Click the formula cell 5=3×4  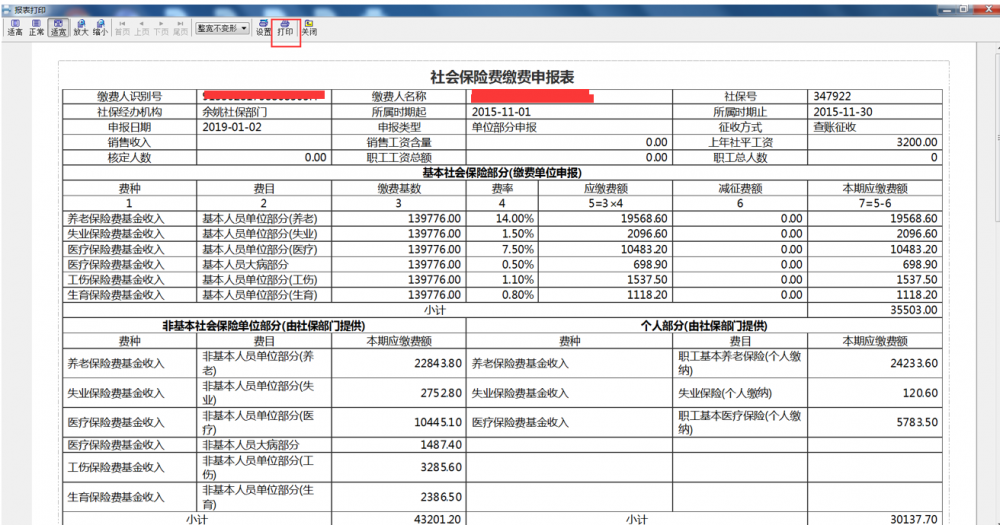(605, 203)
